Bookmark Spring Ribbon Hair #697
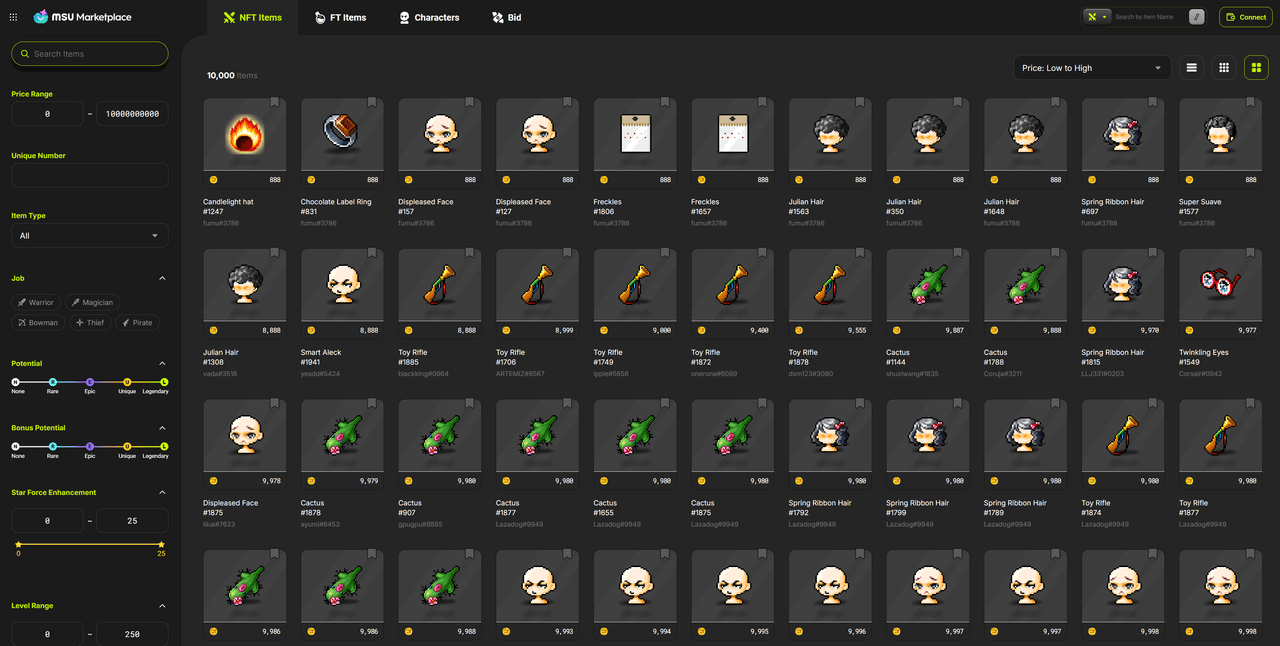This screenshot has width=1280, height=646. click(1152, 102)
